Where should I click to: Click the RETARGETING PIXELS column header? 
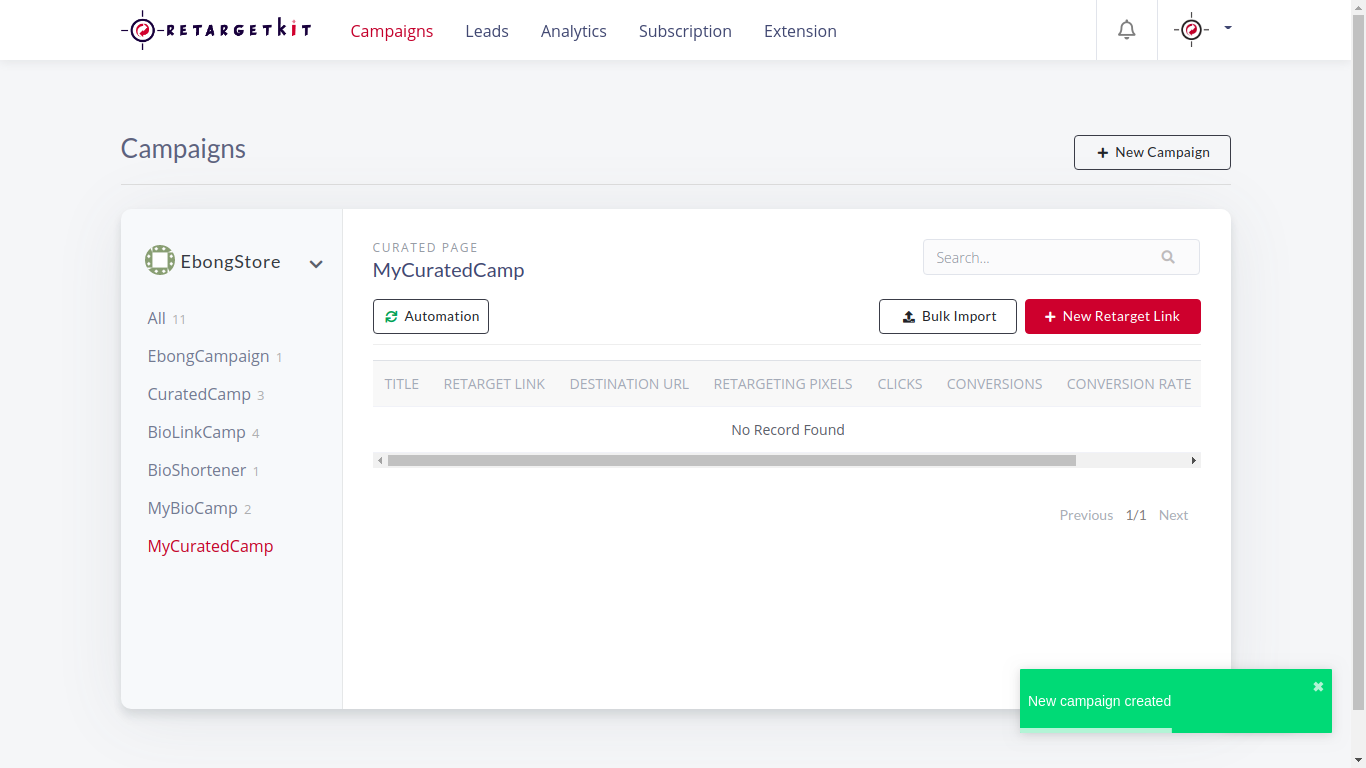783,384
